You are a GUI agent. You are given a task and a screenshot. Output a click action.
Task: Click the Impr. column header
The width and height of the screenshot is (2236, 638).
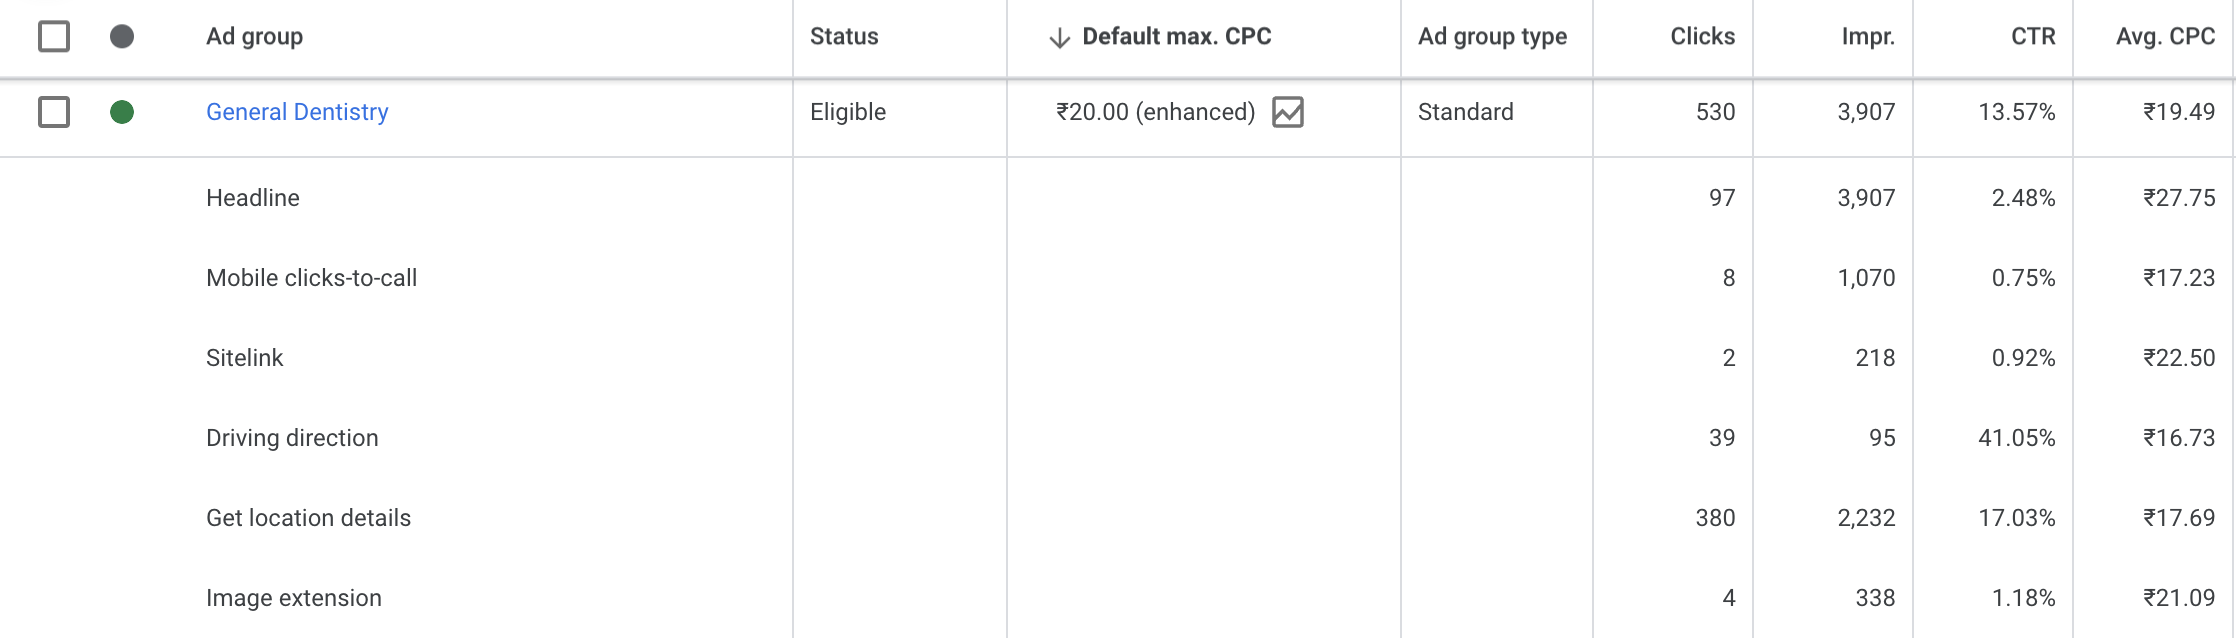click(1868, 37)
